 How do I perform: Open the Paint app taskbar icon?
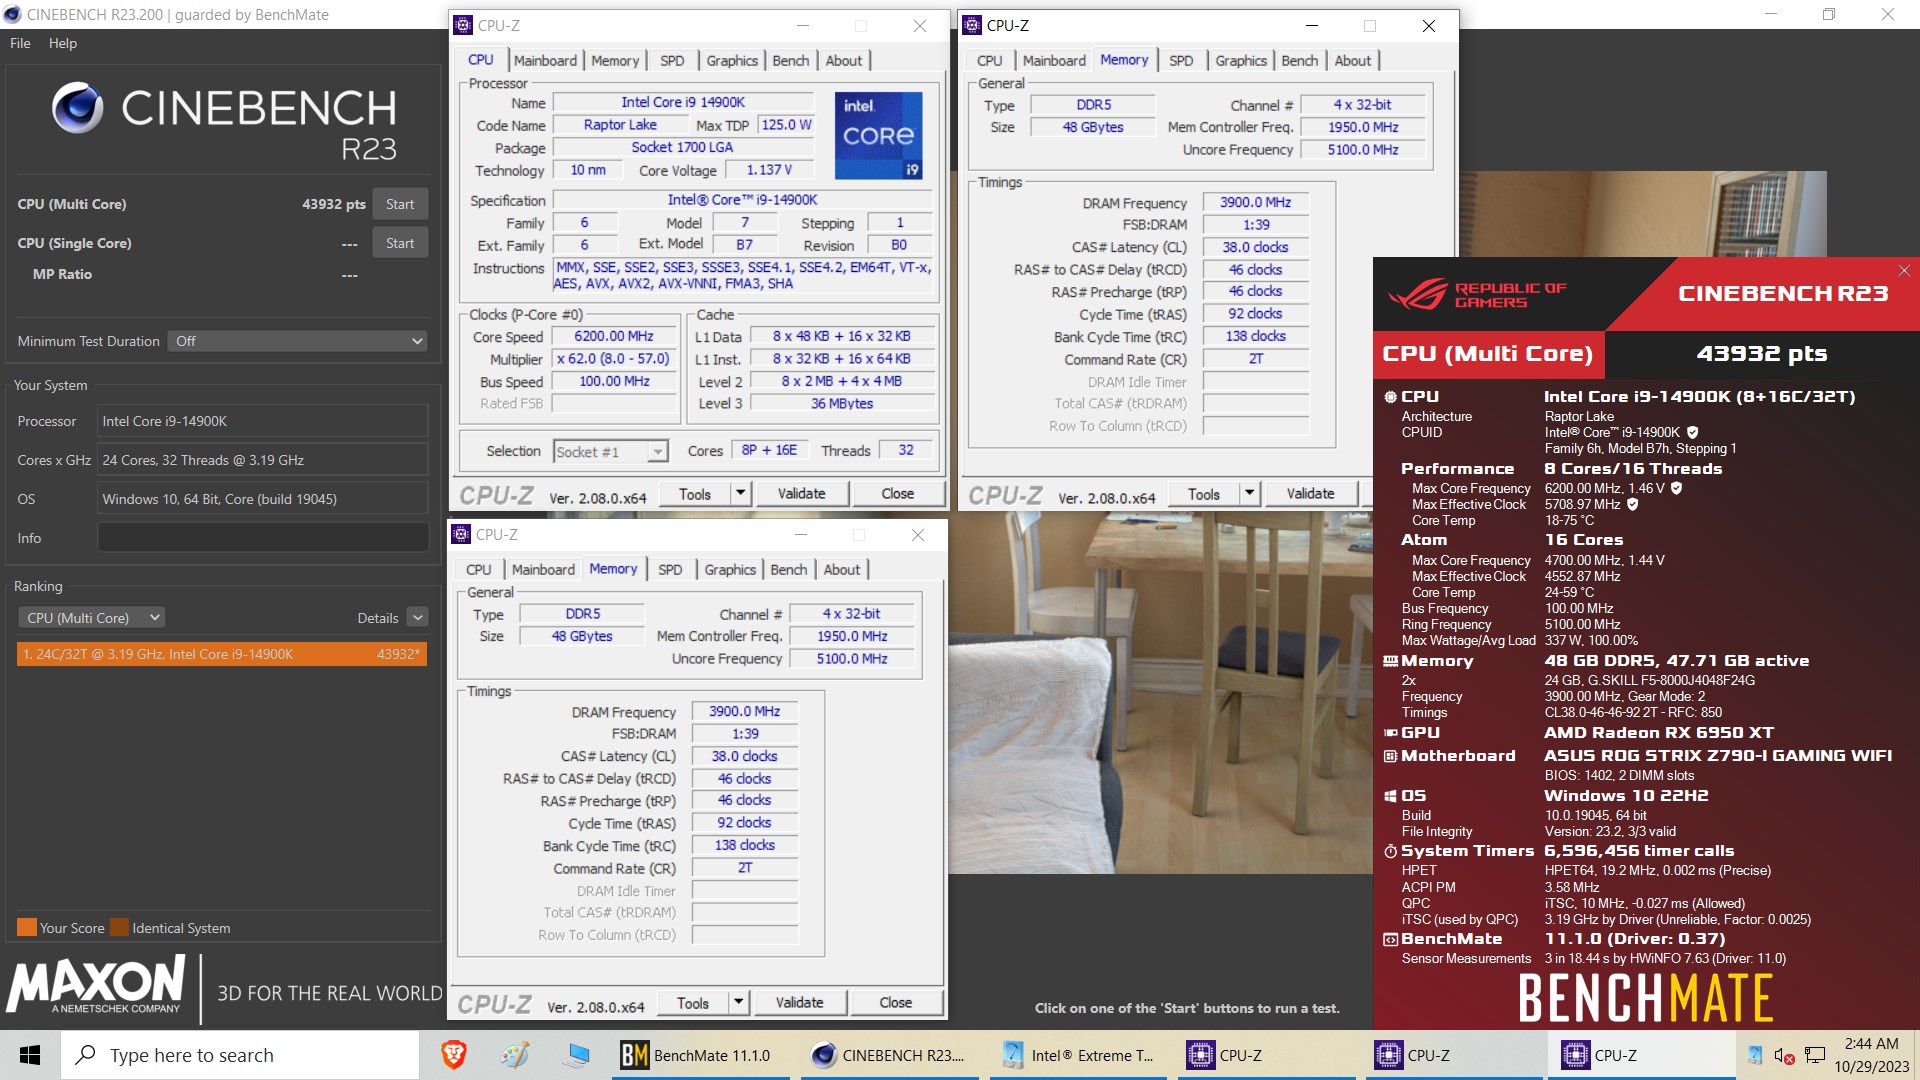pyautogui.click(x=515, y=1055)
